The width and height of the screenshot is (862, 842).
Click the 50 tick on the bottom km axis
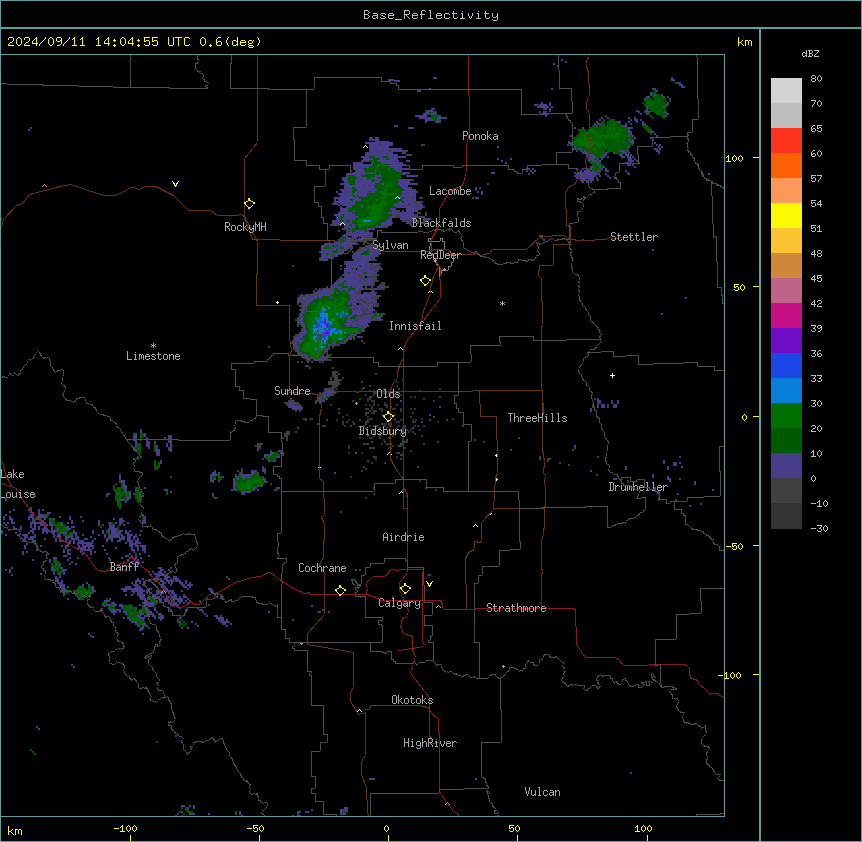(x=514, y=828)
